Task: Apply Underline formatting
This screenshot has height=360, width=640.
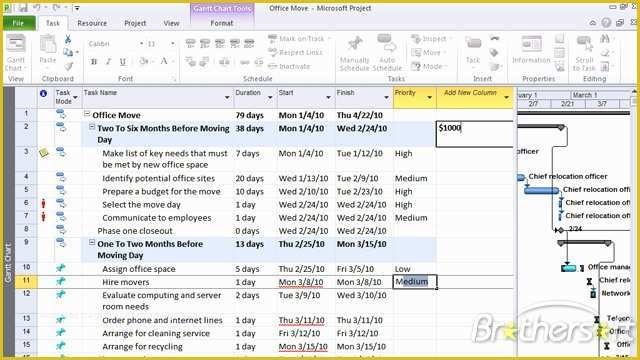Action: [123, 62]
